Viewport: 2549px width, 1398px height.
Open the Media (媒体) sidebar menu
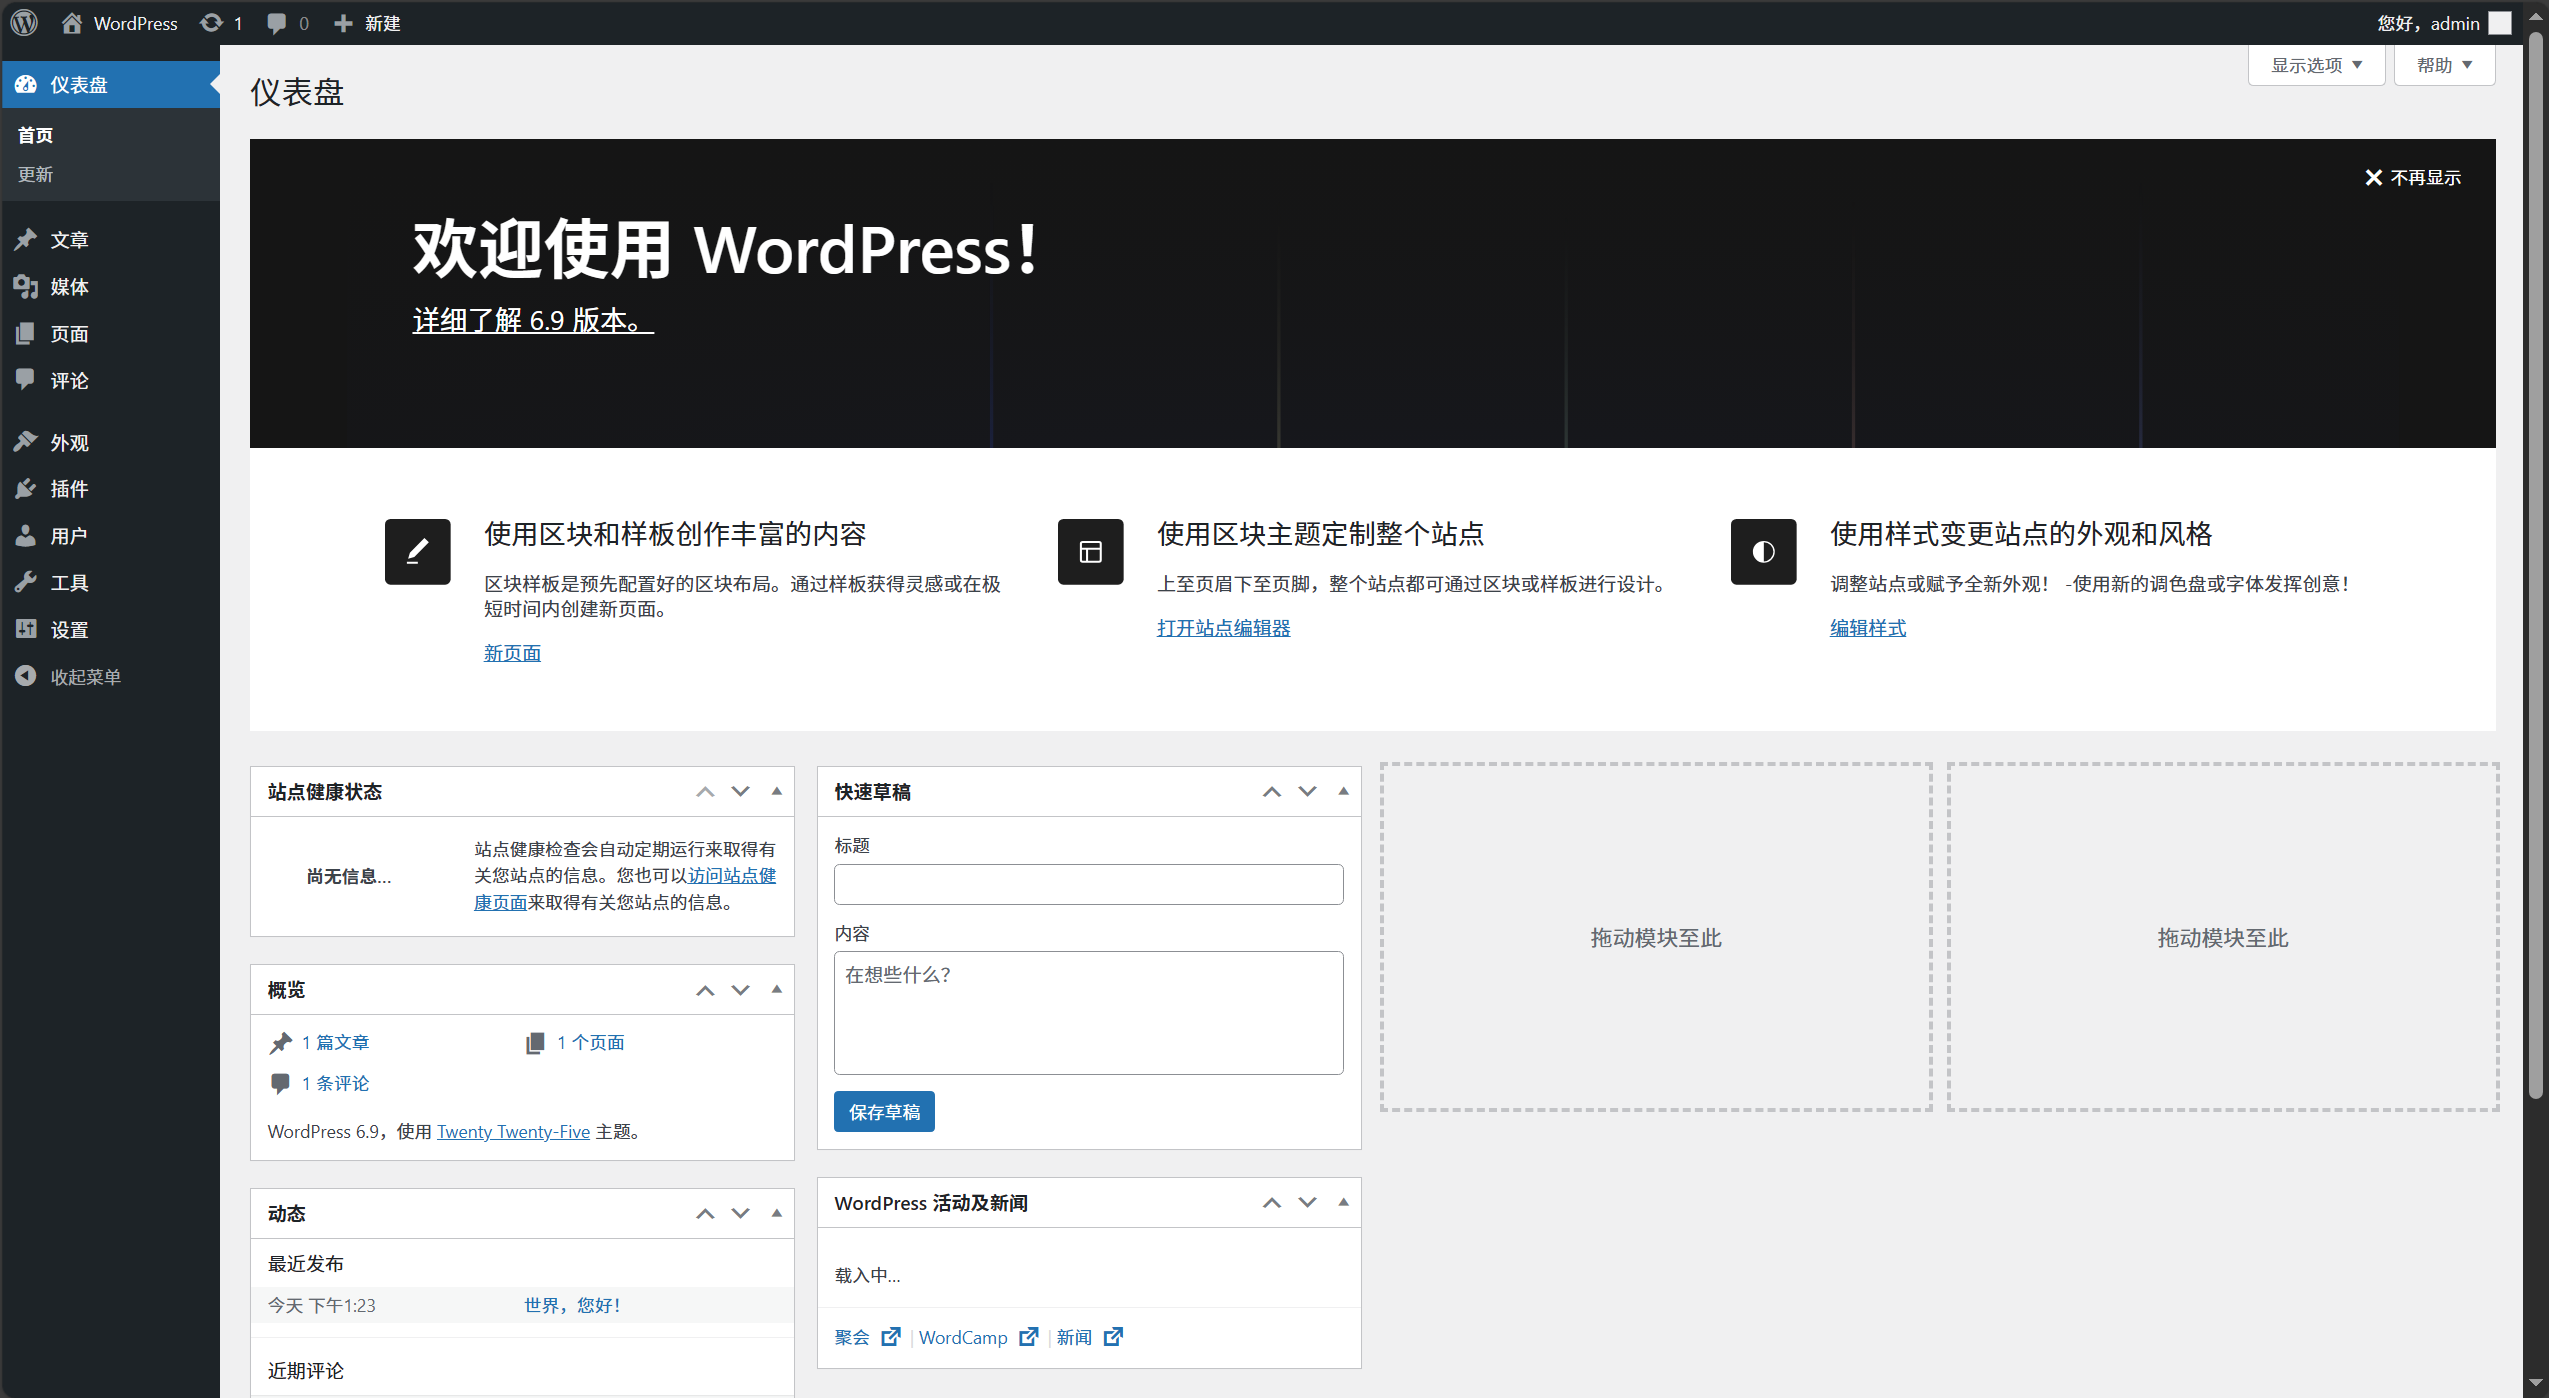coord(69,287)
